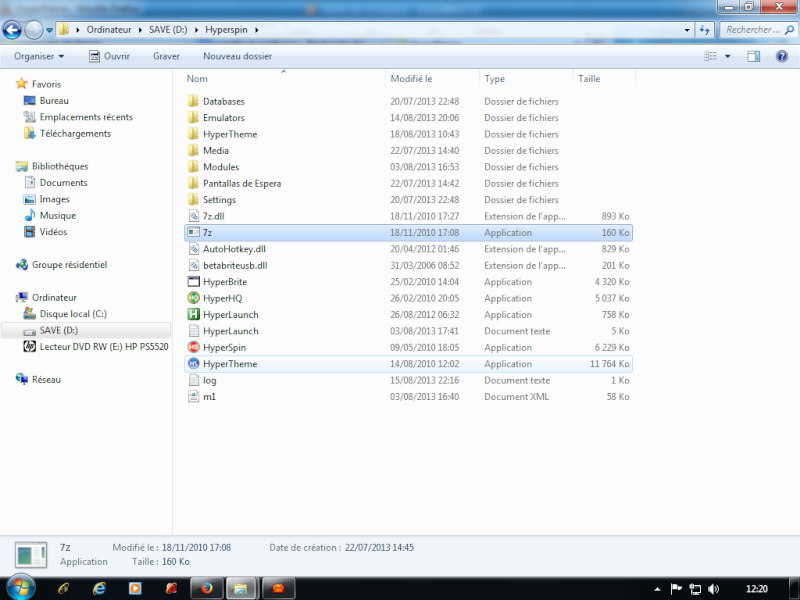The width and height of the screenshot is (800, 600).
Task: Select the Settings folder row
Action: pyautogui.click(x=408, y=199)
